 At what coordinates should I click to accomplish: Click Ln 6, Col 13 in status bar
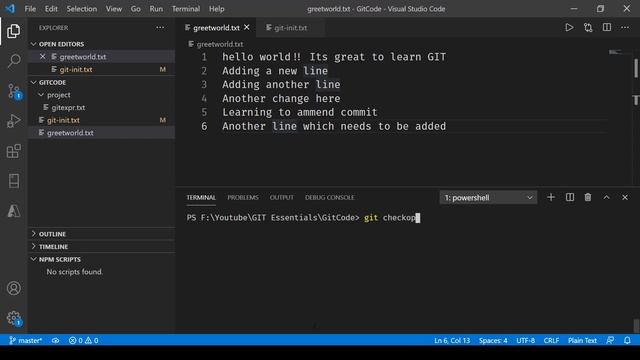click(452, 340)
